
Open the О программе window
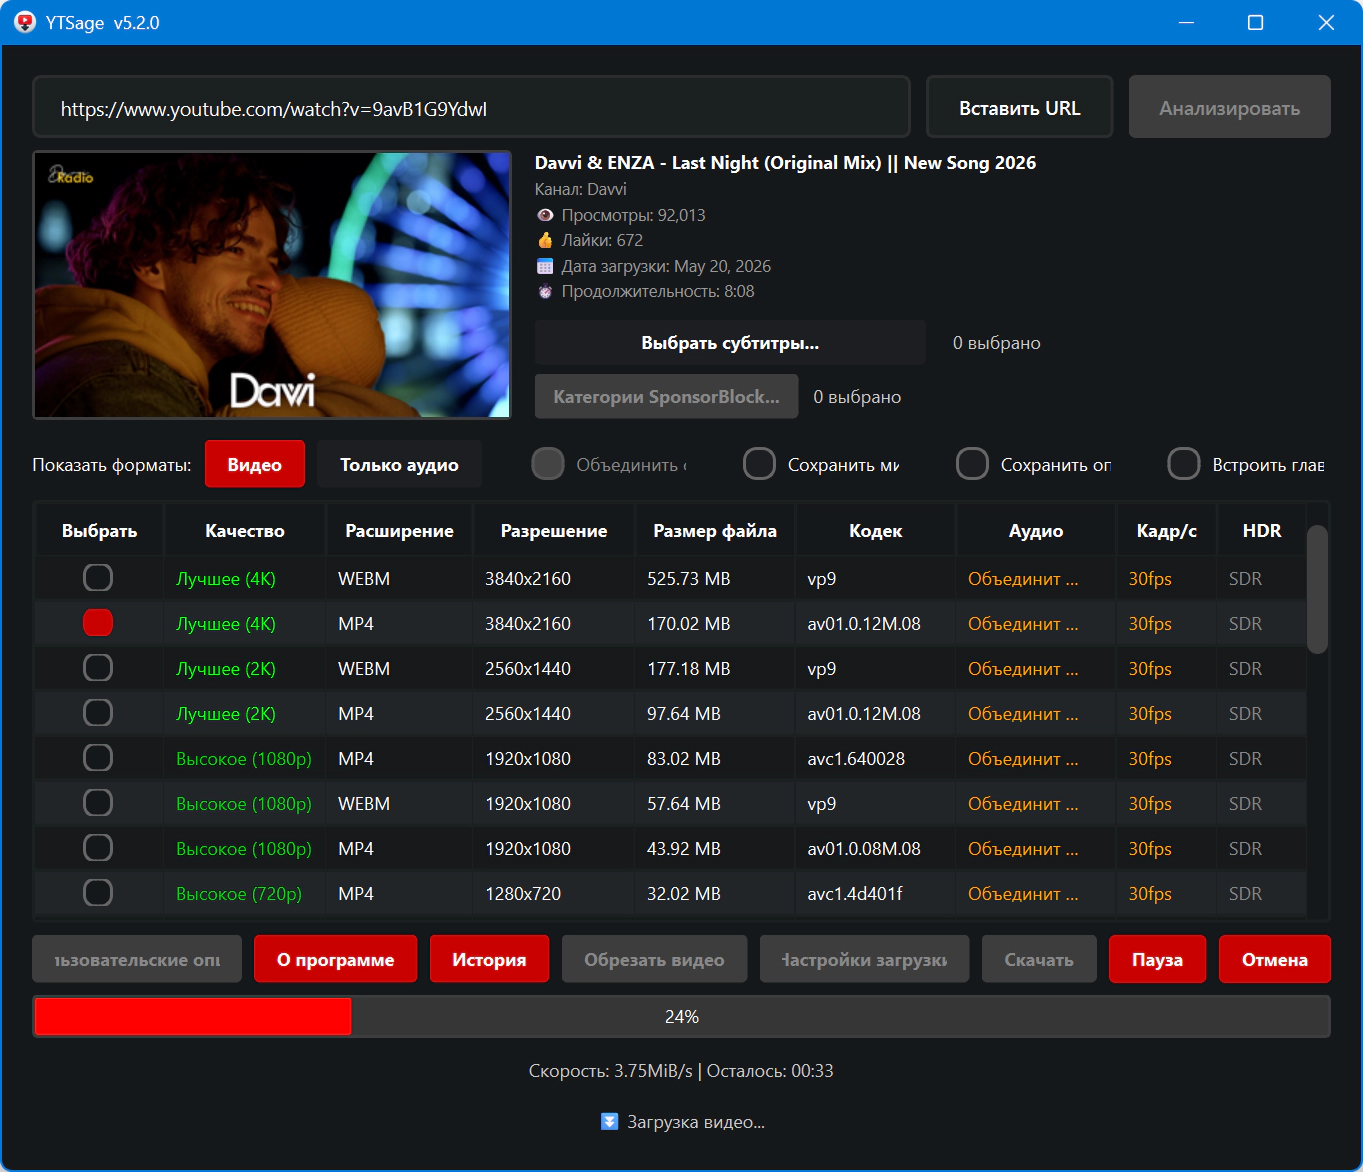(x=336, y=959)
